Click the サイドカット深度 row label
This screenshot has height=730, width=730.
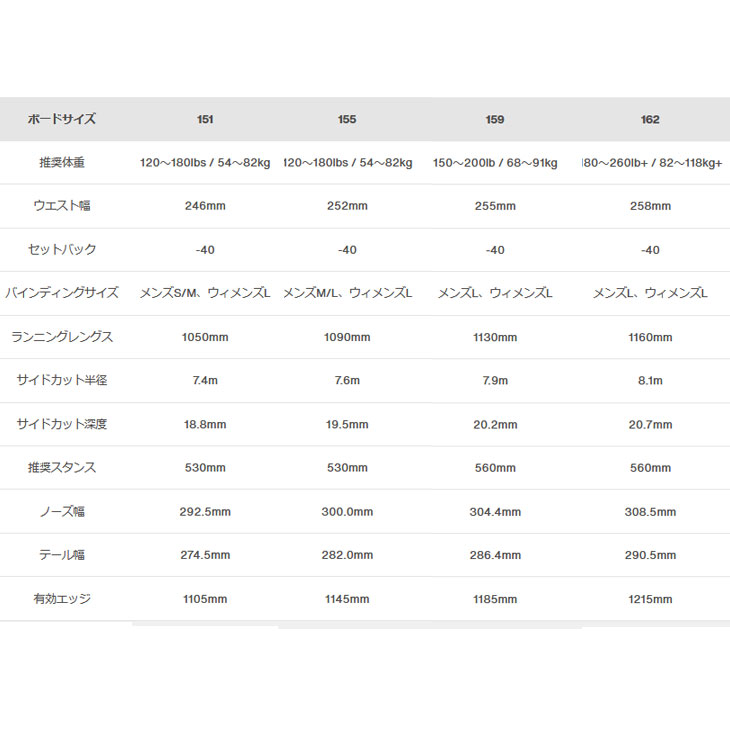(62, 424)
